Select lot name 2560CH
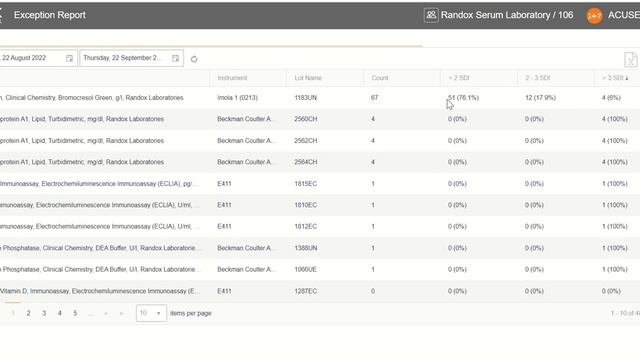This screenshot has height=360, width=640. point(306,119)
